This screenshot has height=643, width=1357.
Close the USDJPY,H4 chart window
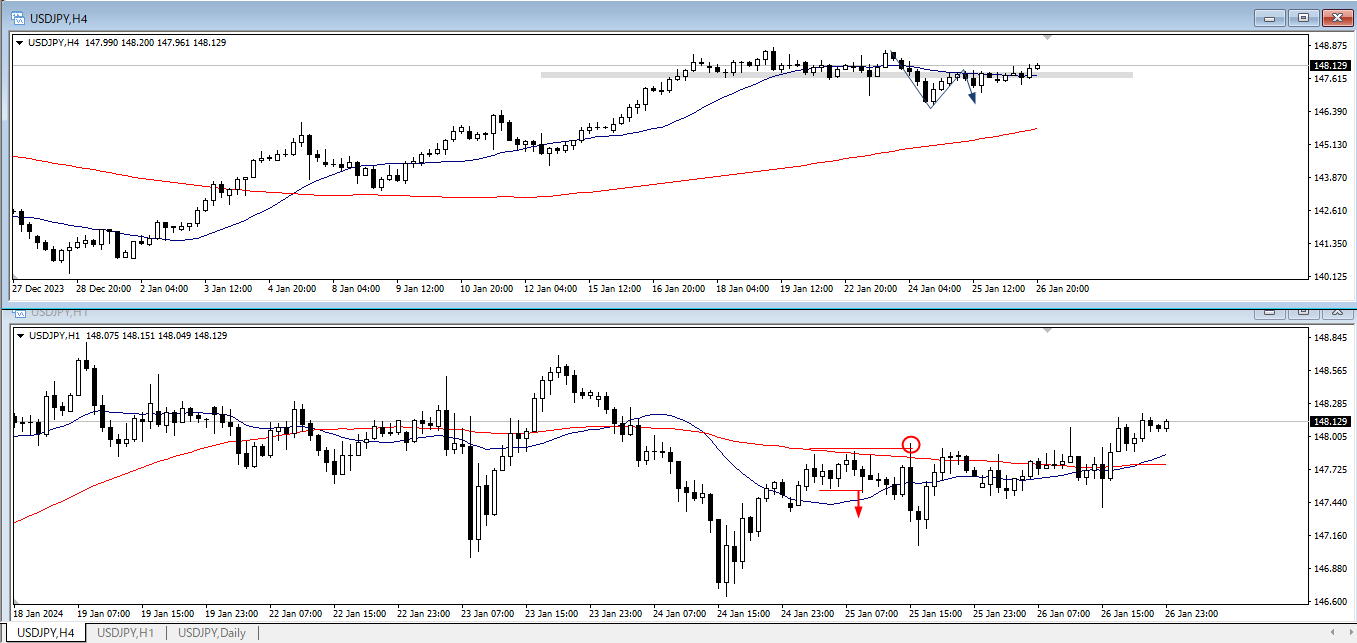pyautogui.click(x=1335, y=18)
